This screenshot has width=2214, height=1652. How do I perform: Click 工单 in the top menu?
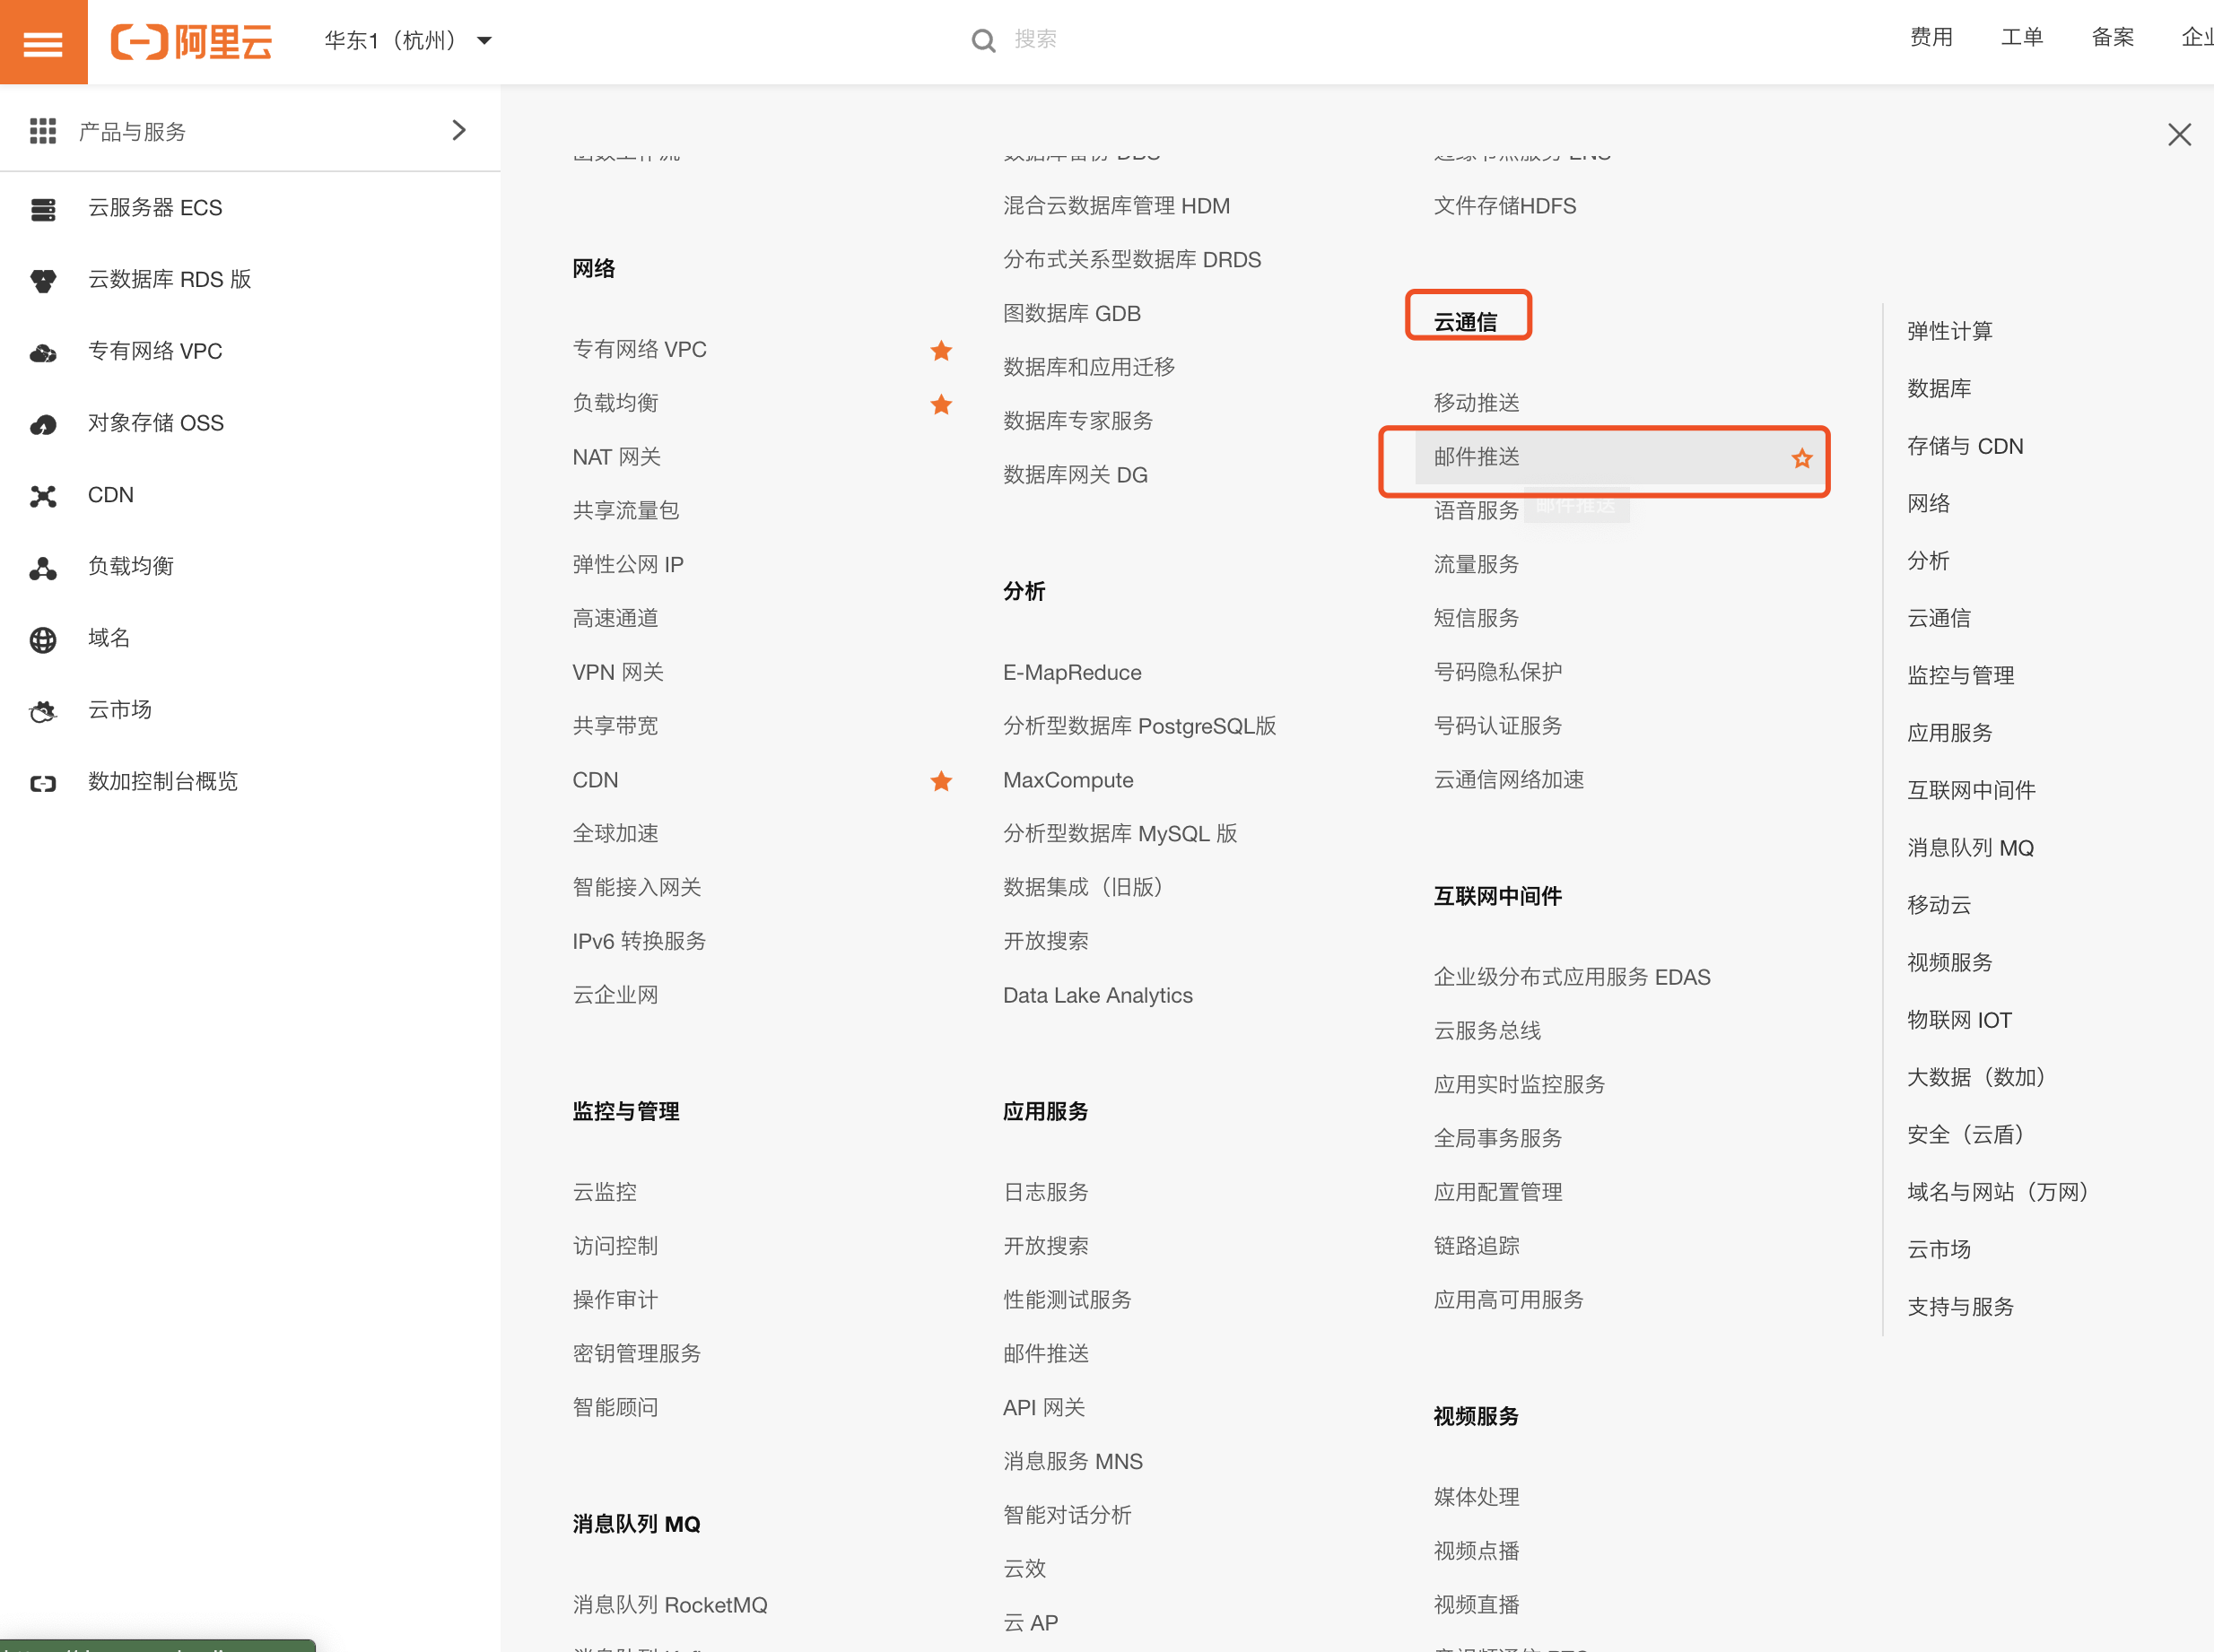pyautogui.click(x=2021, y=37)
